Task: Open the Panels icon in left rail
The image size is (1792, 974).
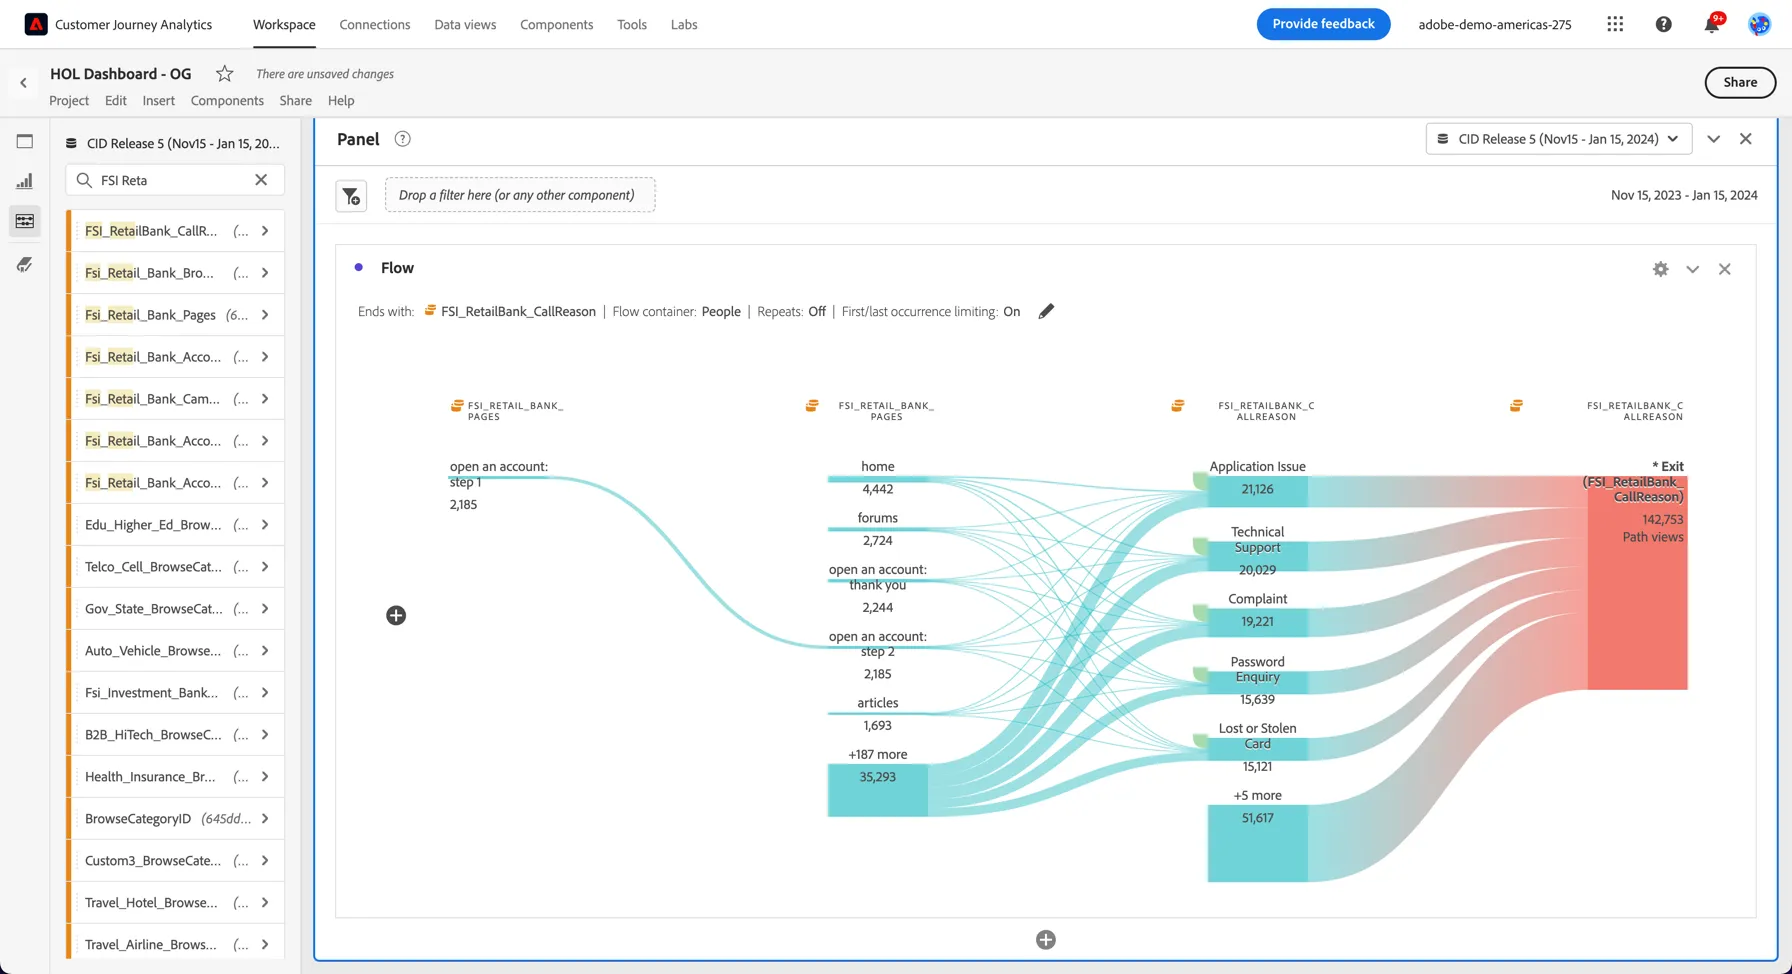Action: pyautogui.click(x=25, y=141)
